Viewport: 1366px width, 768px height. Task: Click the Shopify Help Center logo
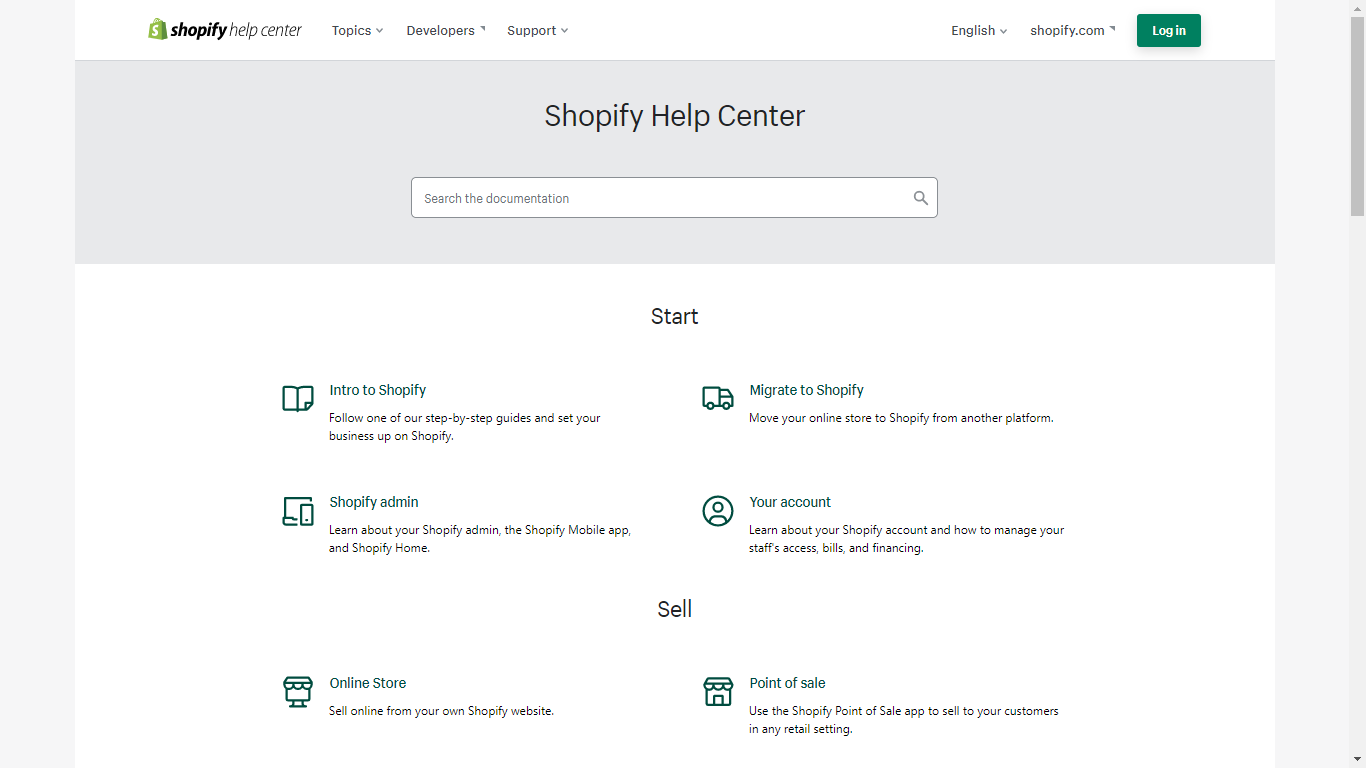224,30
